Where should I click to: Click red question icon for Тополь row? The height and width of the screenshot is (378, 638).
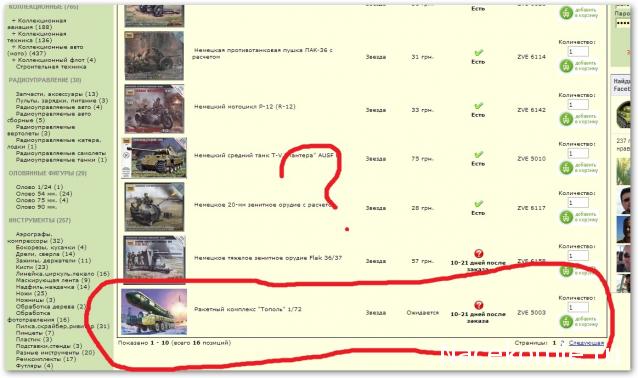coord(478,305)
